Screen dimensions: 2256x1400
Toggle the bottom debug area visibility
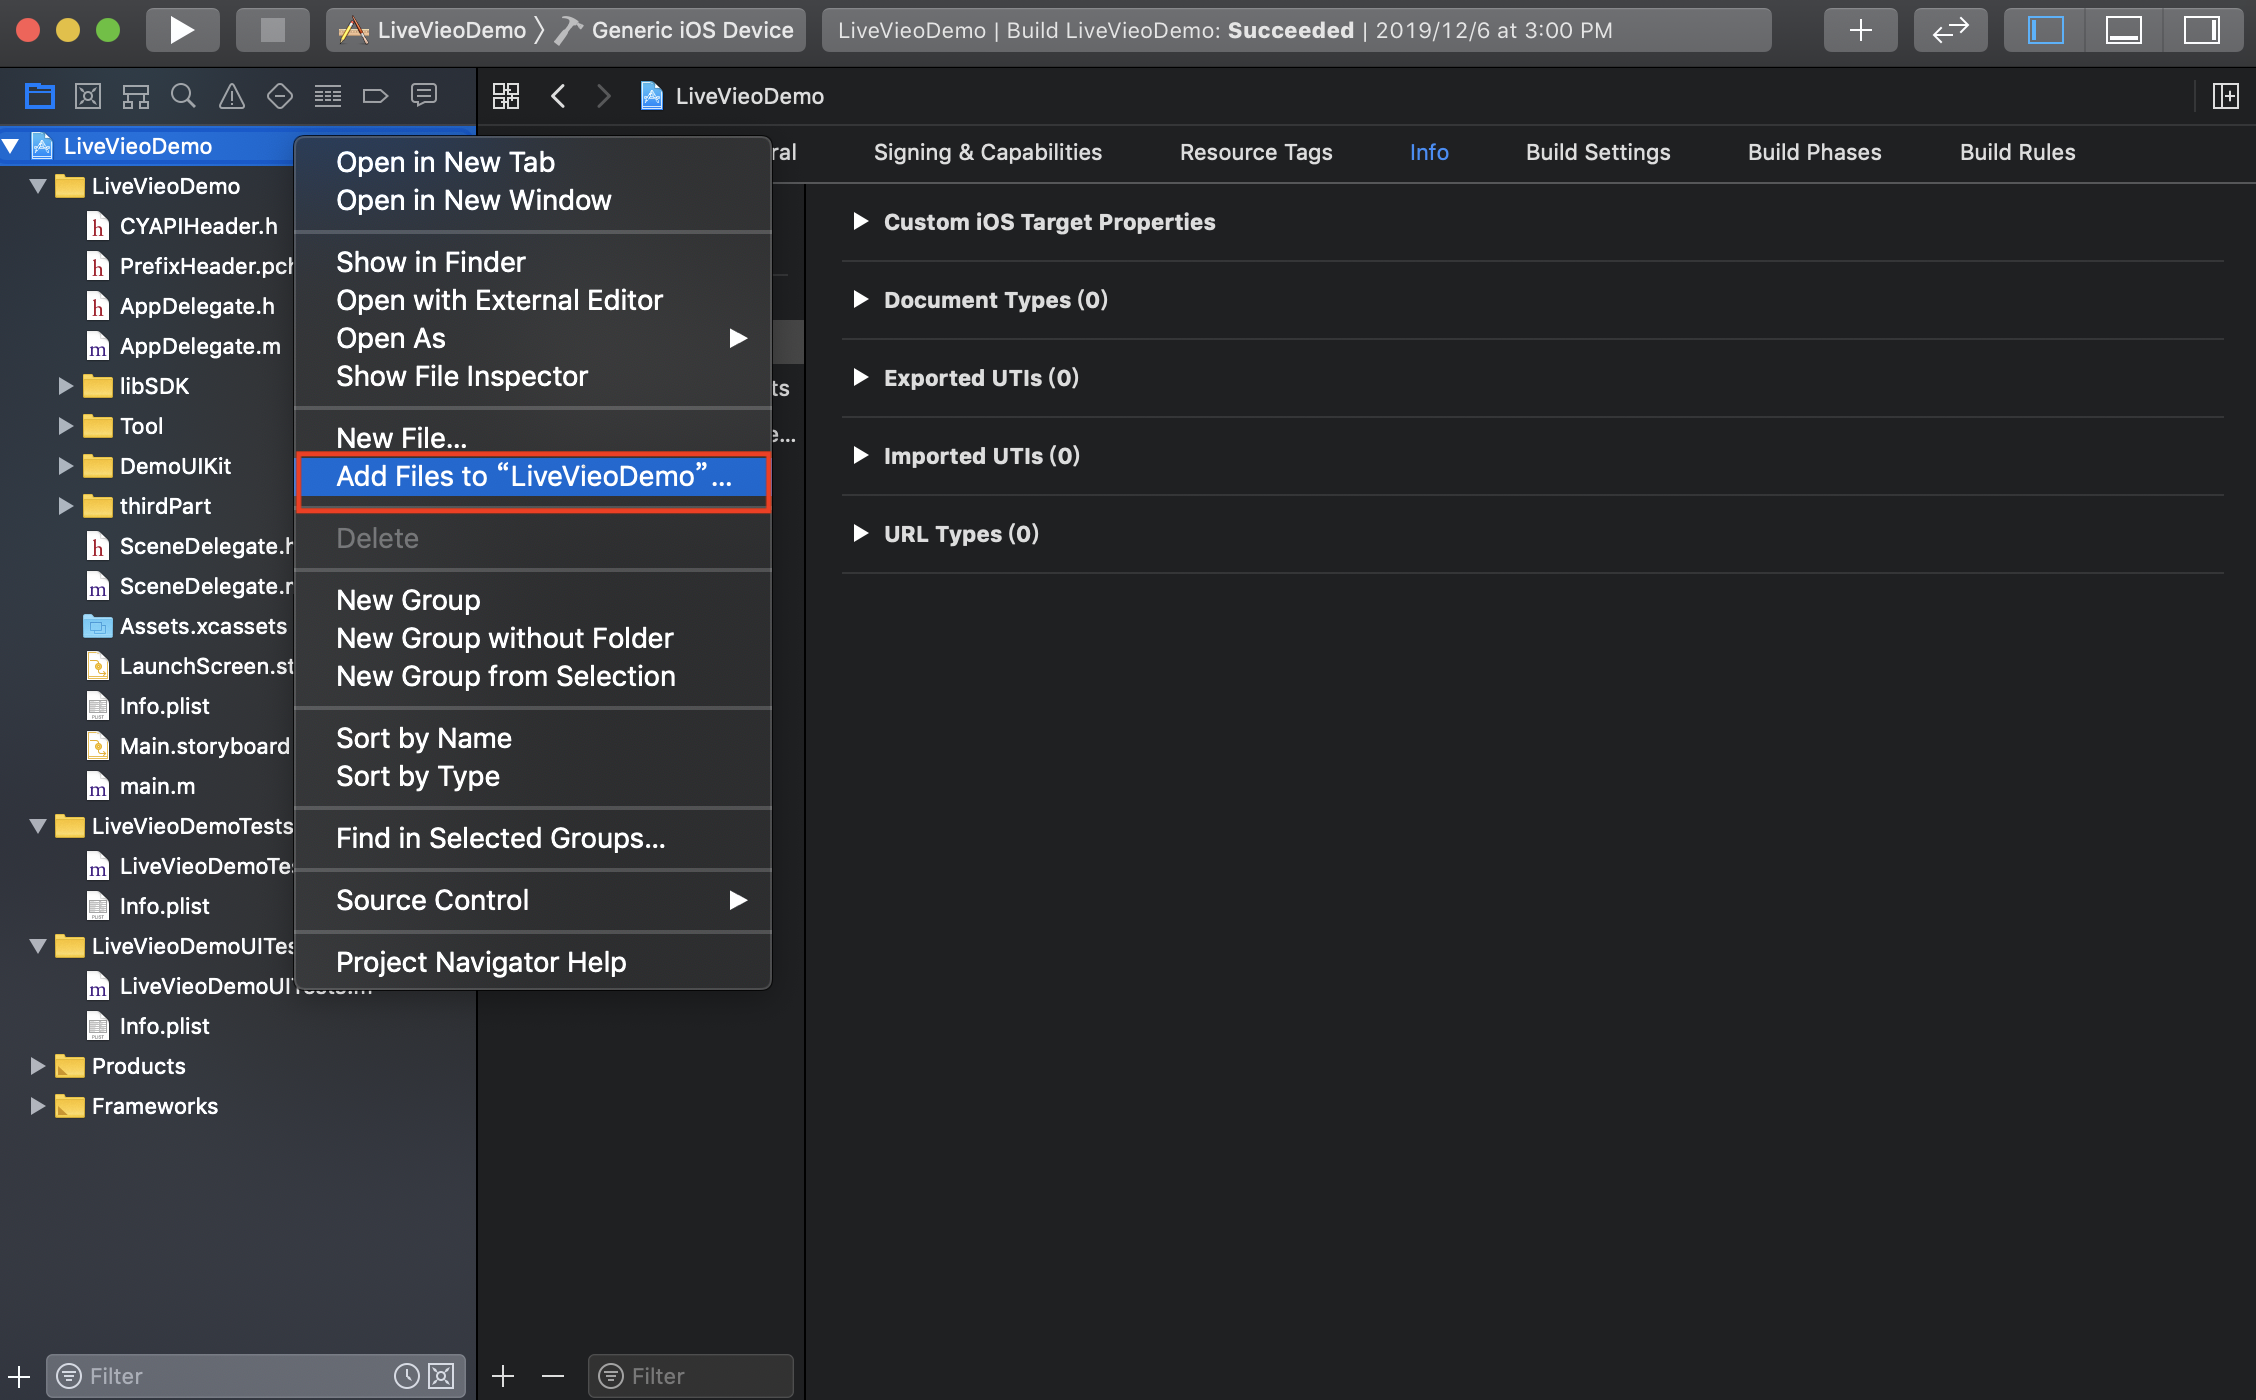(2123, 30)
